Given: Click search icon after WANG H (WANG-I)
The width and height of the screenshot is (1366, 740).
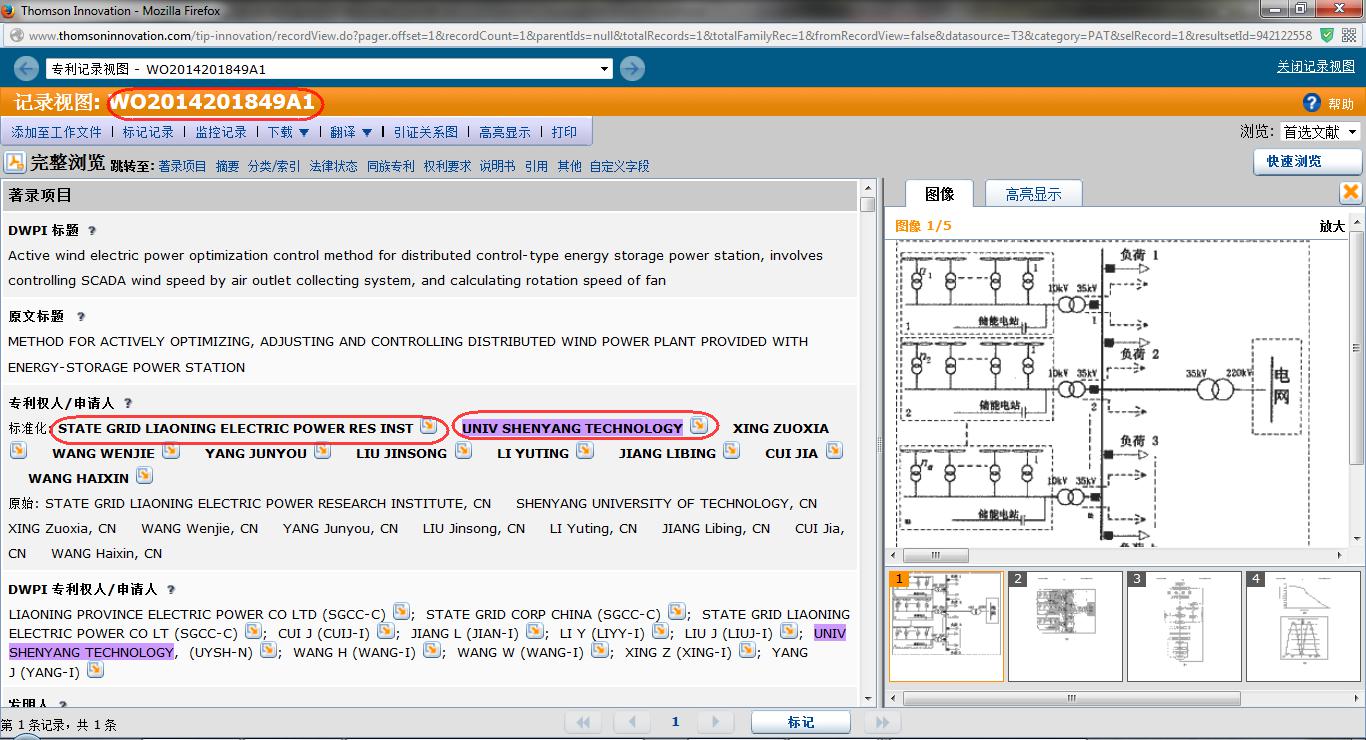Looking at the screenshot, I should pyautogui.click(x=432, y=650).
